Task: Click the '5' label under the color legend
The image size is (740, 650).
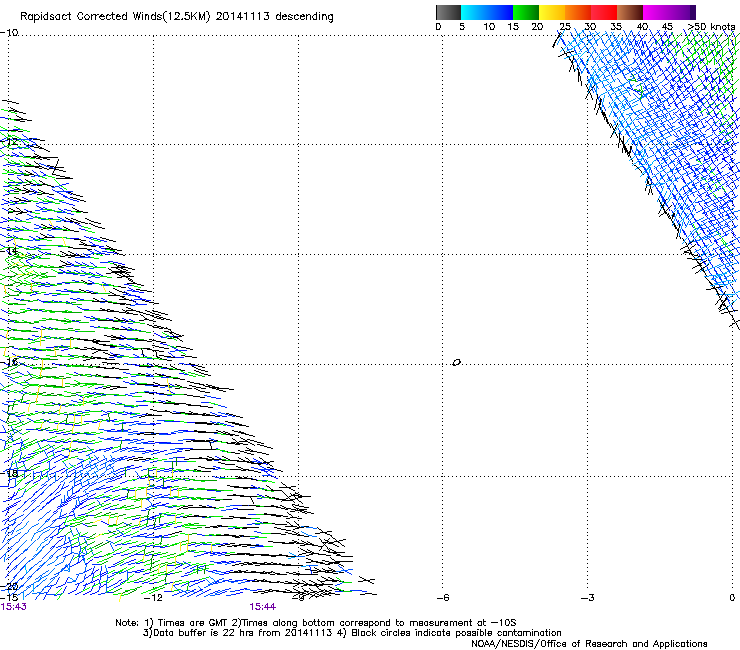Action: (x=462, y=26)
